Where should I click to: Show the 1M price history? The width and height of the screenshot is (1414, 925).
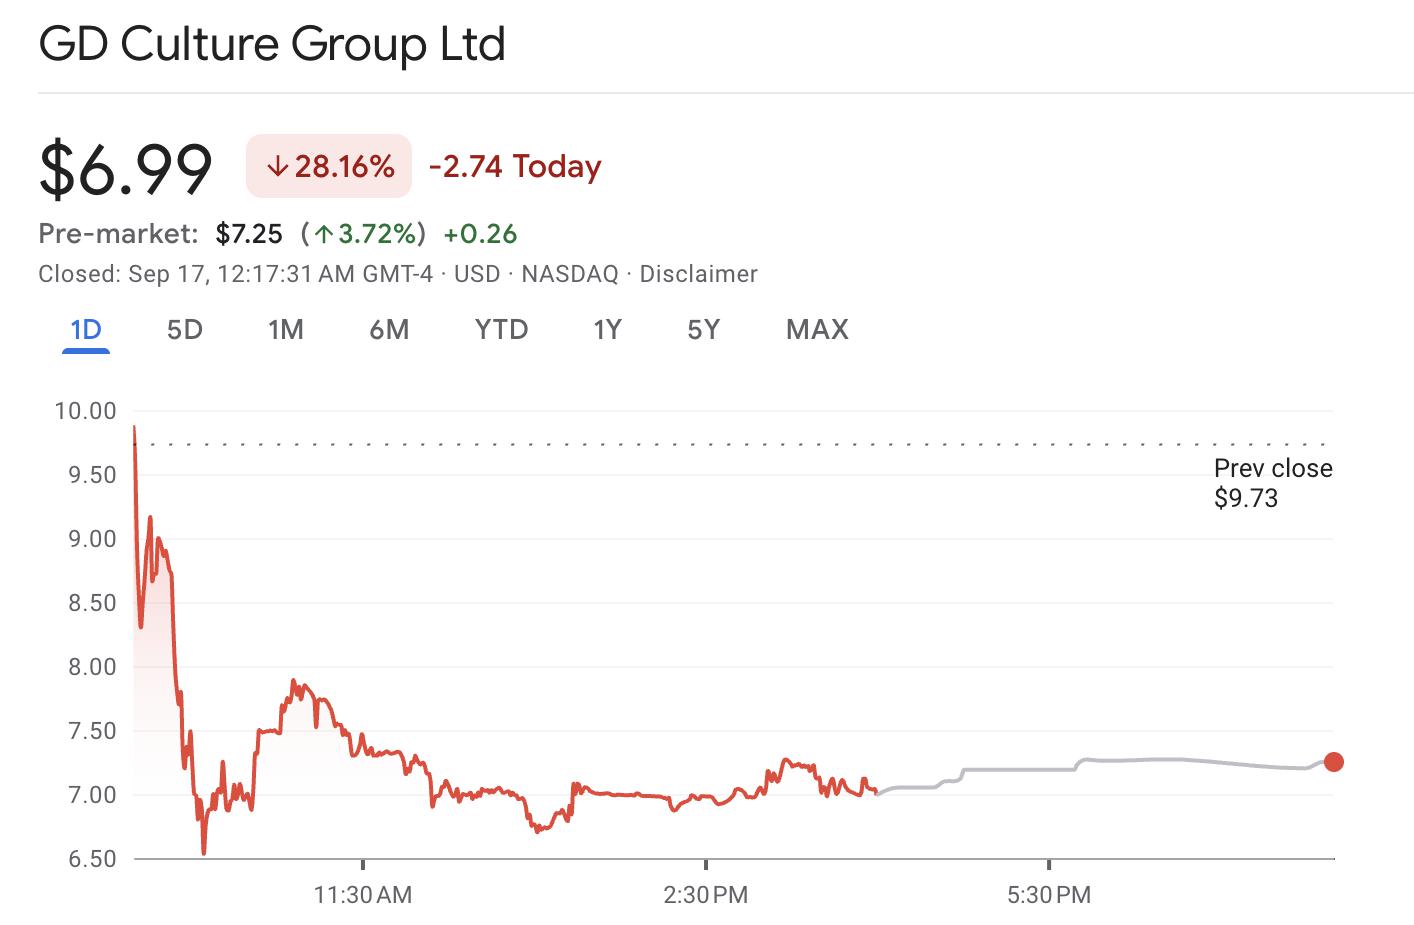pyautogui.click(x=286, y=330)
